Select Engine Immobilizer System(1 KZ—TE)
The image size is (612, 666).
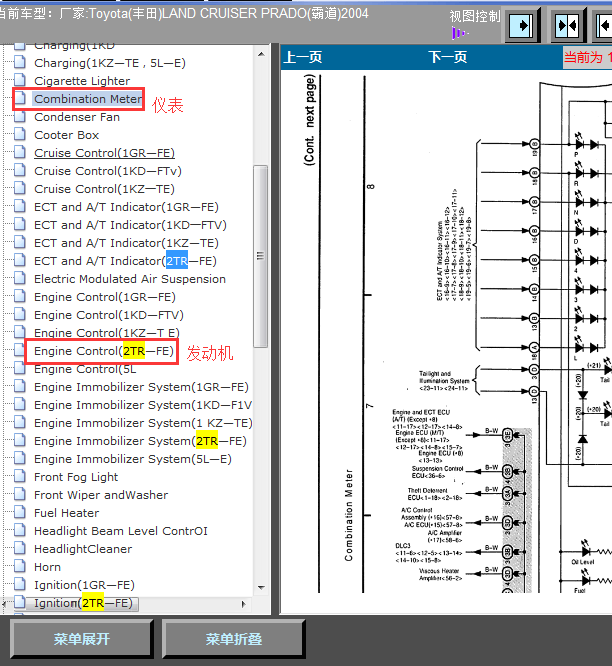tap(143, 423)
